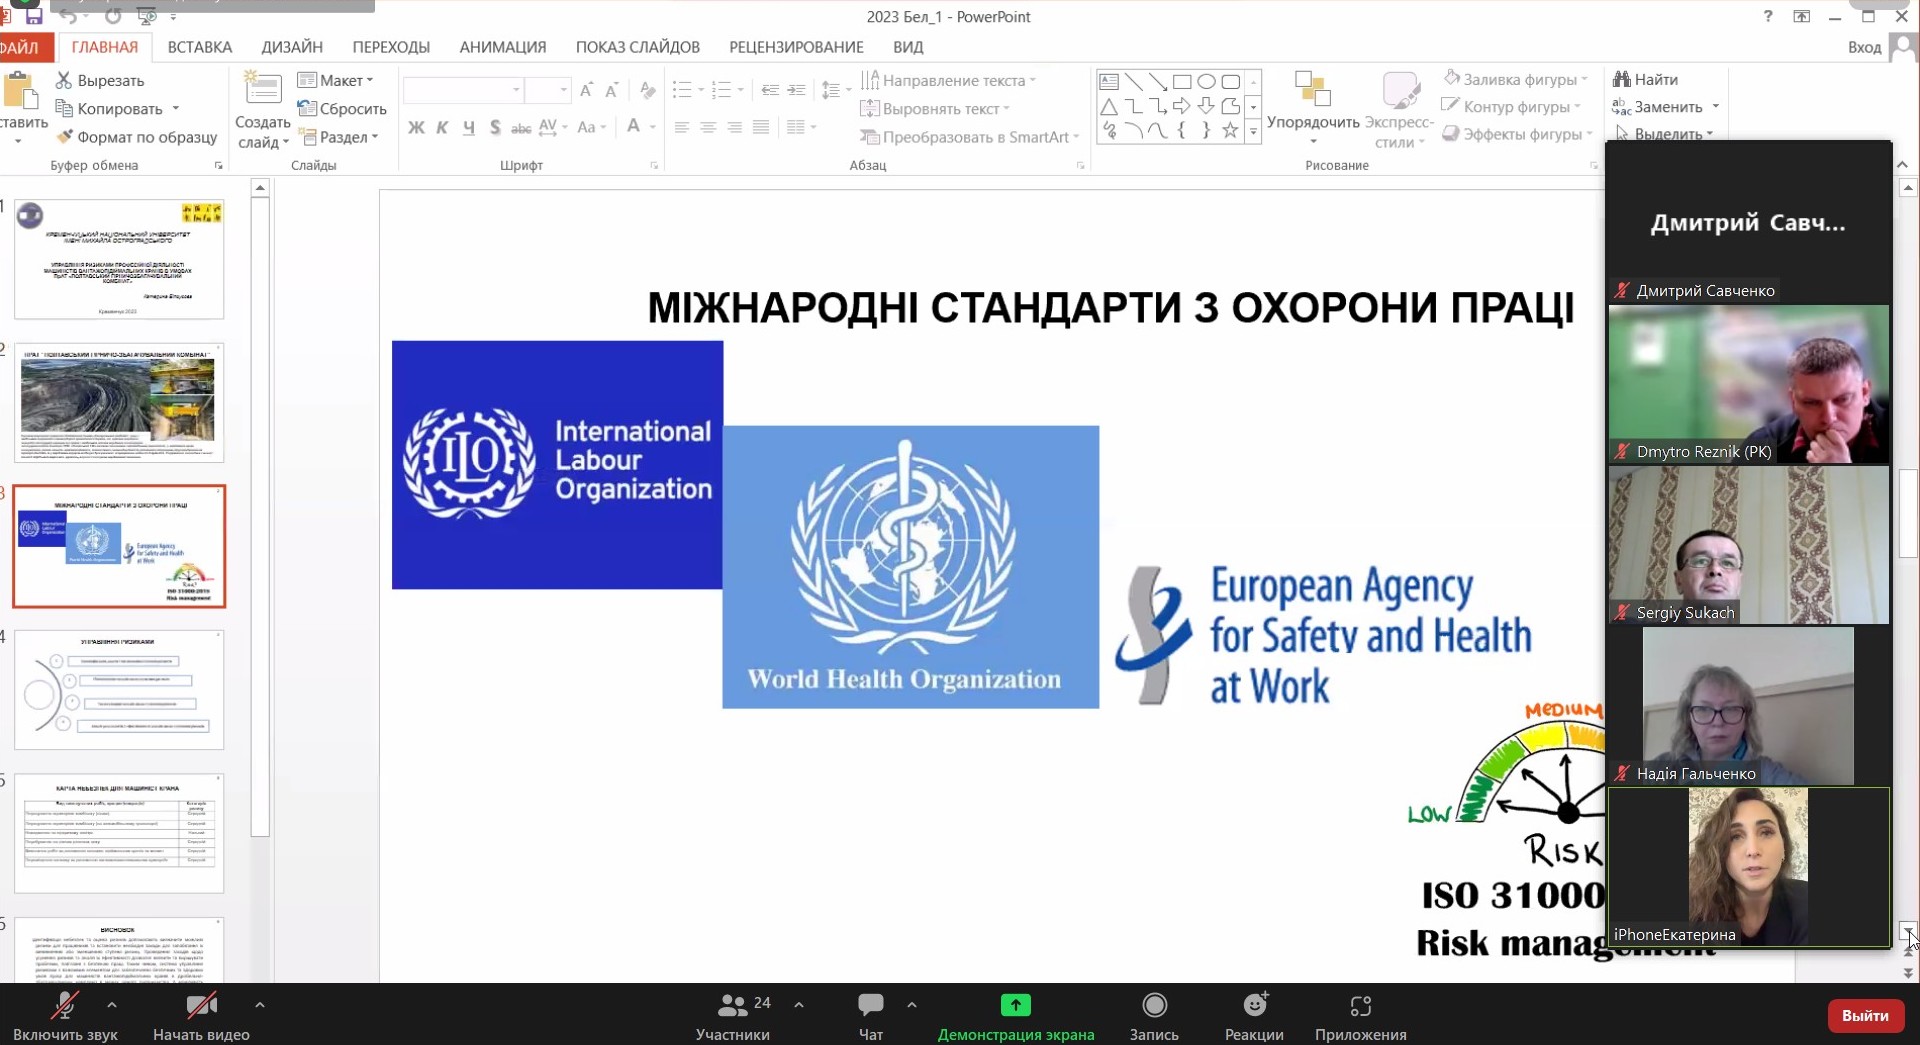Expand the Макет layout dropdown

[x=336, y=80]
